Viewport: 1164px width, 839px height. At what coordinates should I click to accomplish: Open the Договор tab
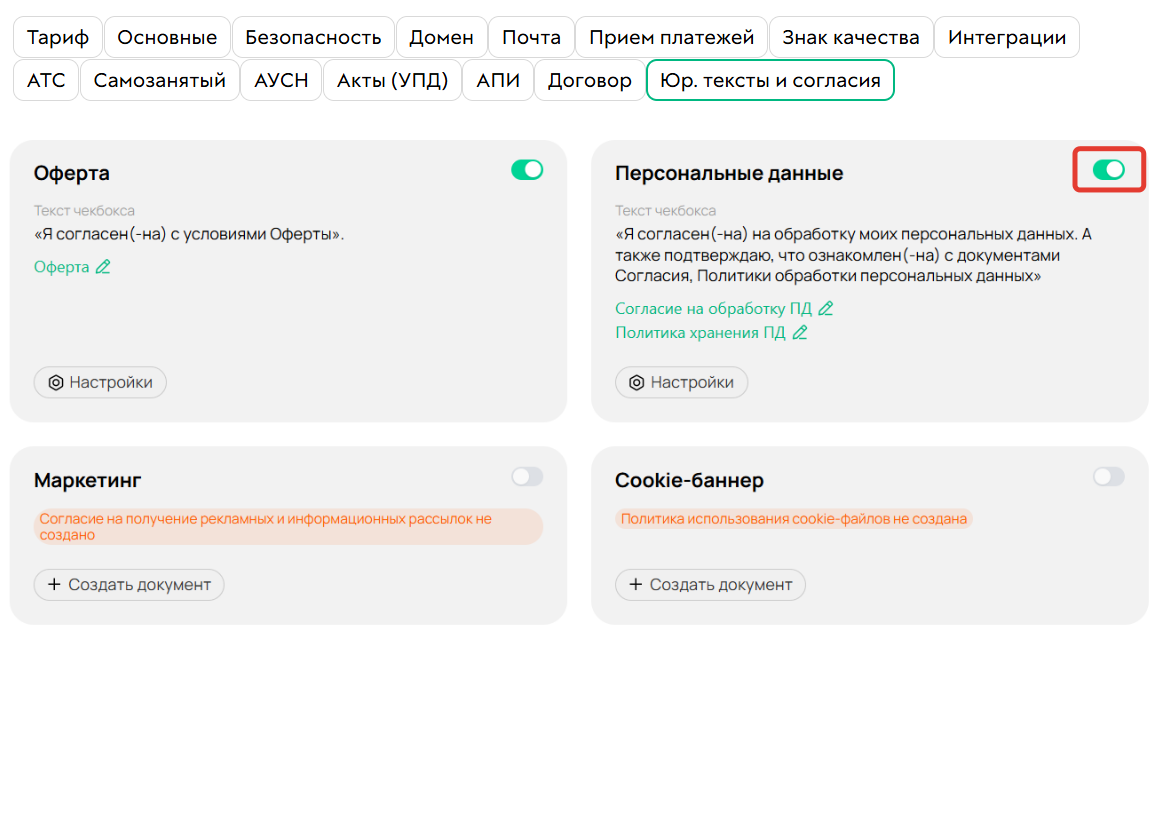589,80
